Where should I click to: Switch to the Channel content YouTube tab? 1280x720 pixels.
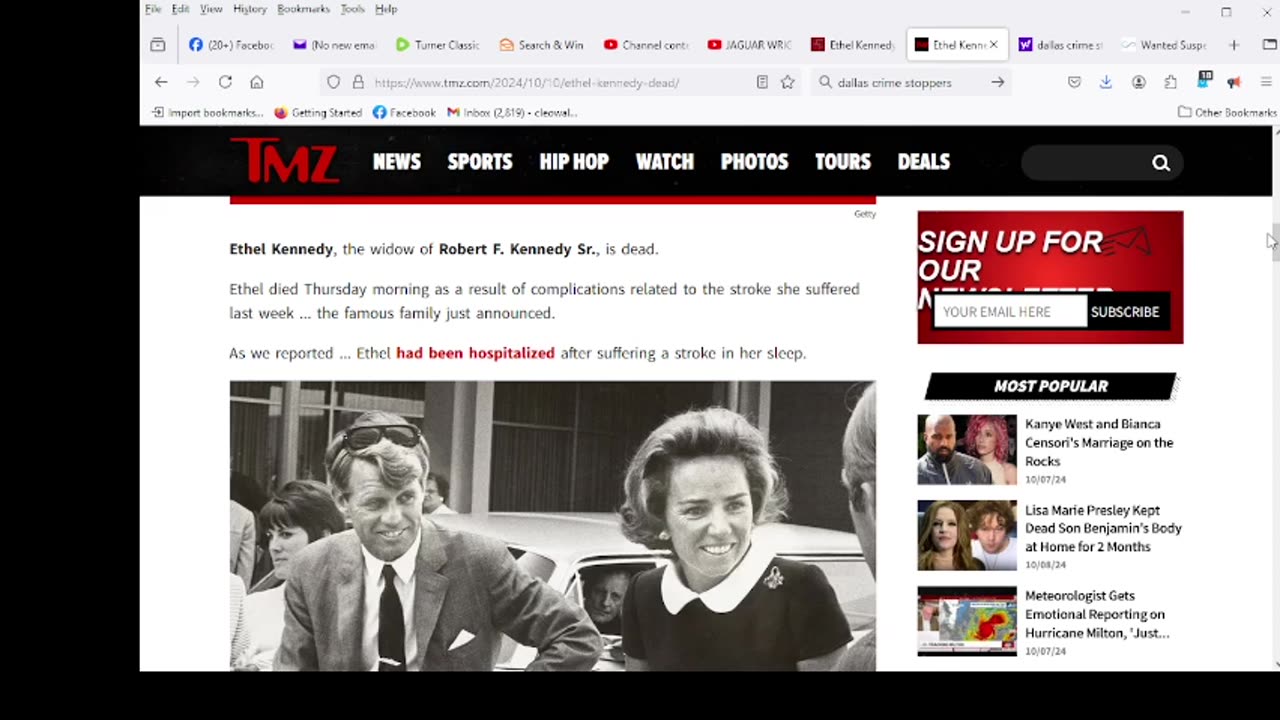coord(645,45)
